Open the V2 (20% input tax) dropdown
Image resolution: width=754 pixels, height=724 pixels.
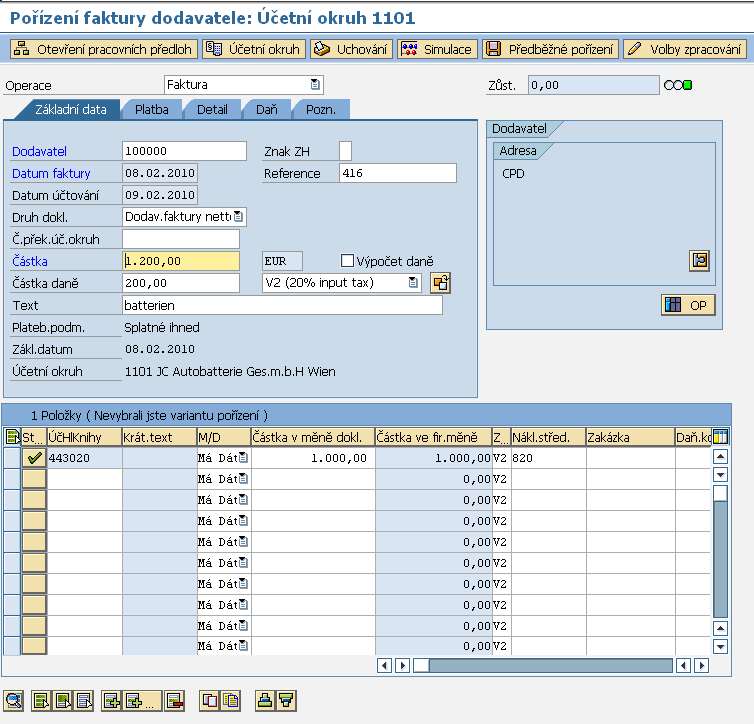[x=413, y=283]
